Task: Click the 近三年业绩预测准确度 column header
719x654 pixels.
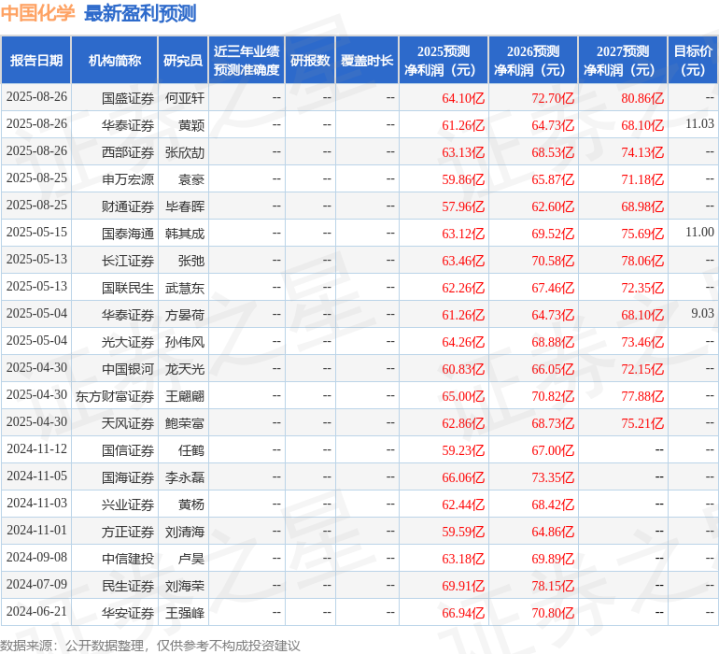Action: [246, 60]
